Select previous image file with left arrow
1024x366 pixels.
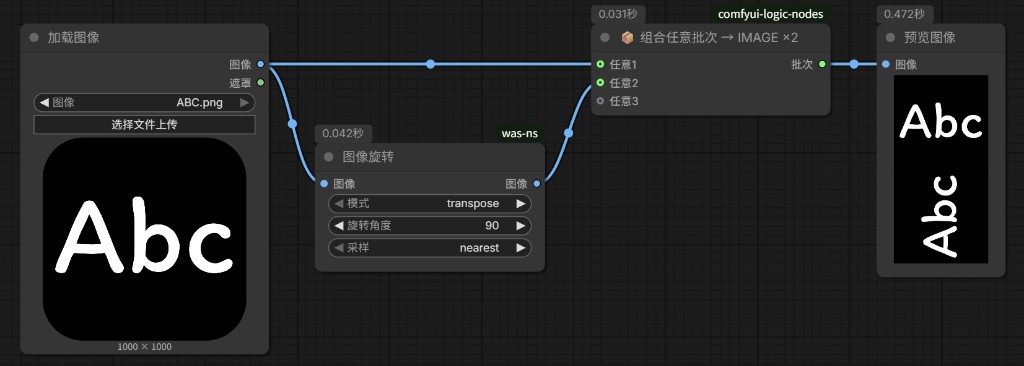[44, 103]
